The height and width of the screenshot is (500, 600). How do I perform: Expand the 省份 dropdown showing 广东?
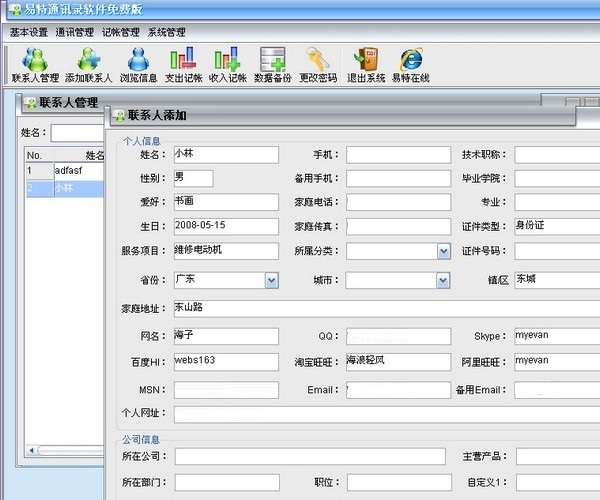[x=271, y=281]
